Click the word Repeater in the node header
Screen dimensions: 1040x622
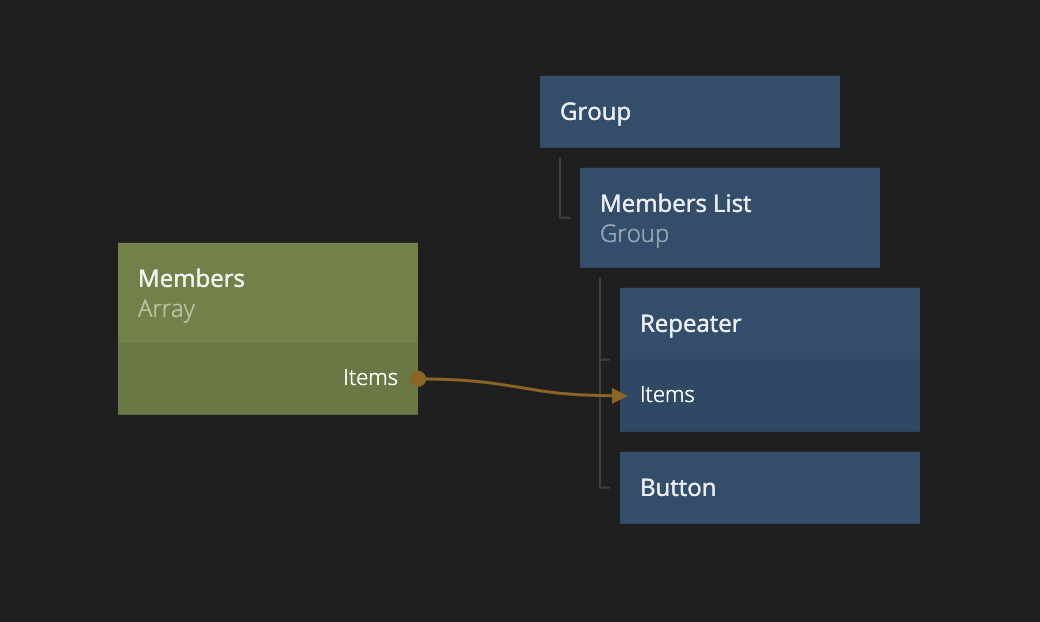pyautogui.click(x=690, y=324)
